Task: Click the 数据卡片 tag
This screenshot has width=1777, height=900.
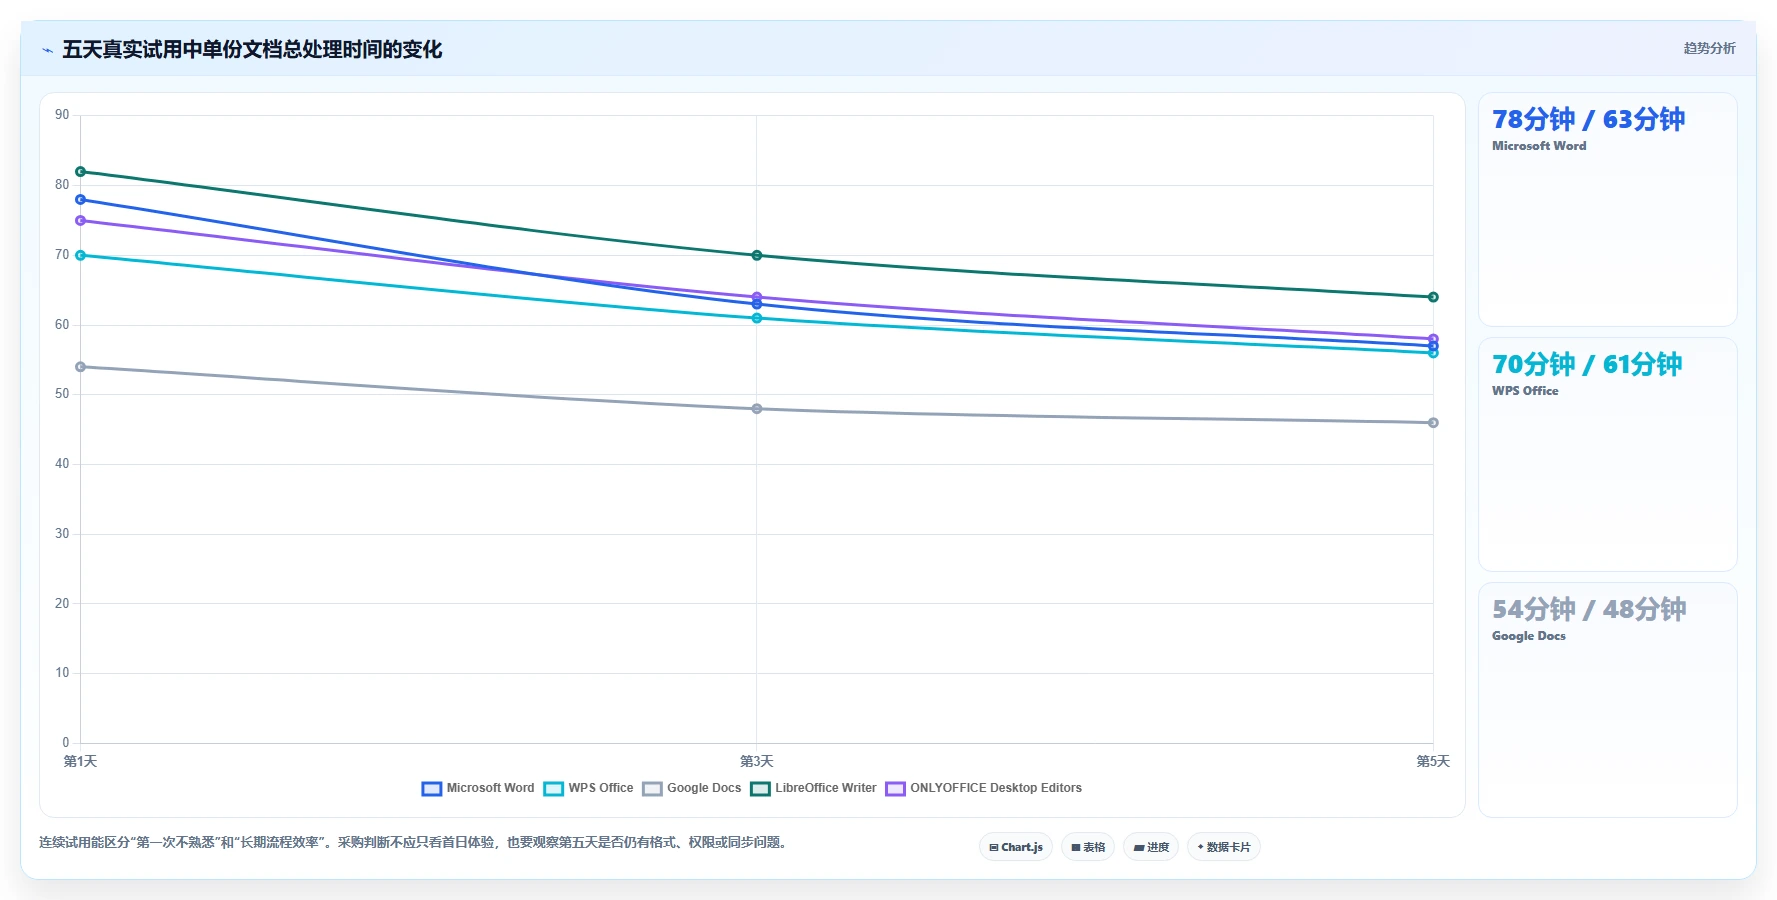Action: 1224,847
